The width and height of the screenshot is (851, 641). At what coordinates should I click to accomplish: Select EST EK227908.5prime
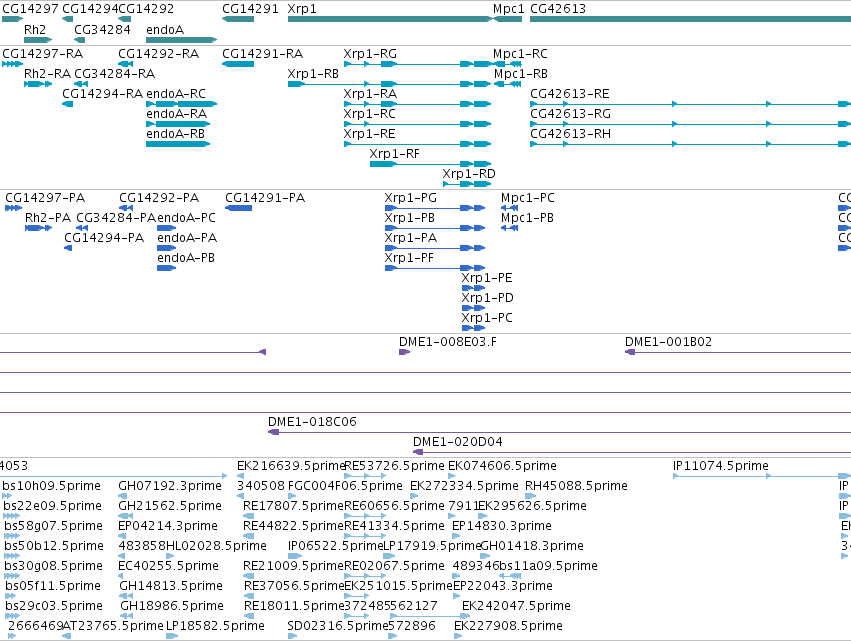(508, 626)
